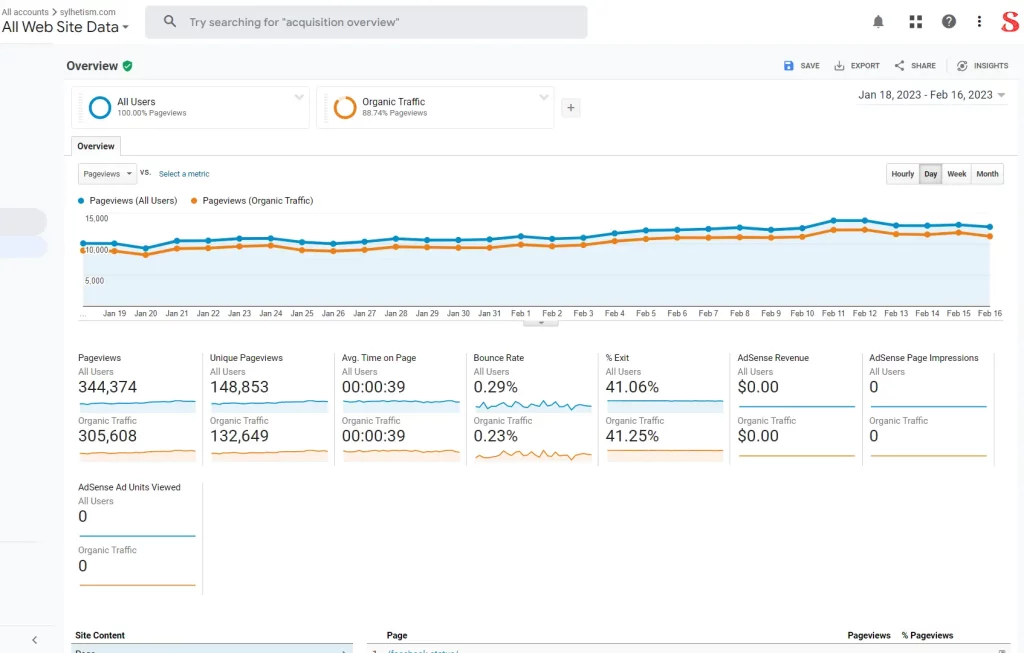Switch the chart to Month
The image size is (1024, 653).
click(987, 174)
